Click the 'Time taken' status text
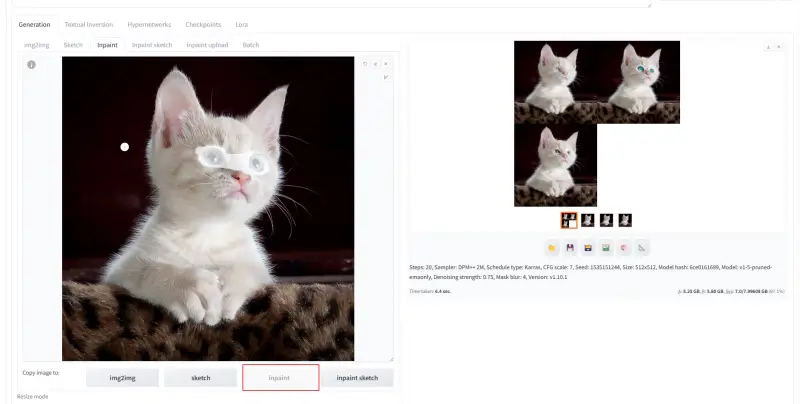800x404 pixels. (x=430, y=291)
